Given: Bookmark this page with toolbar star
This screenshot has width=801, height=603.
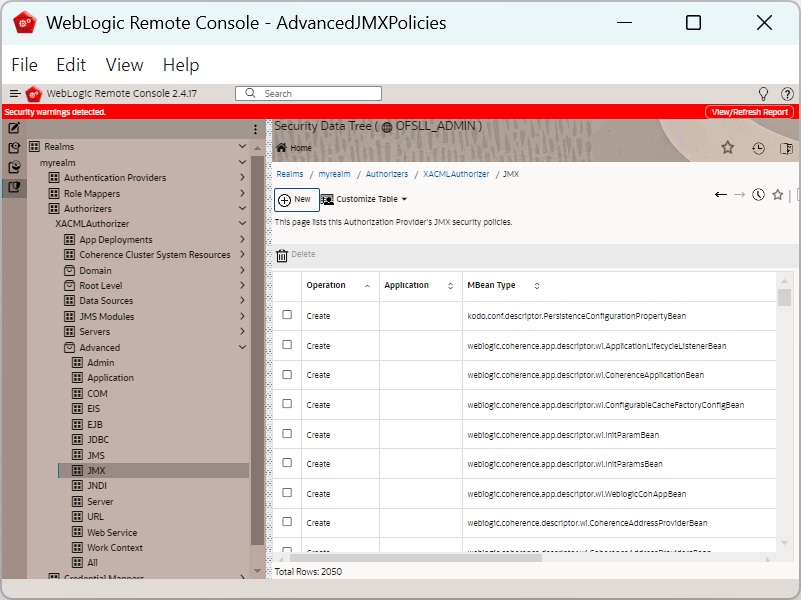Looking at the screenshot, I should pos(778,194).
